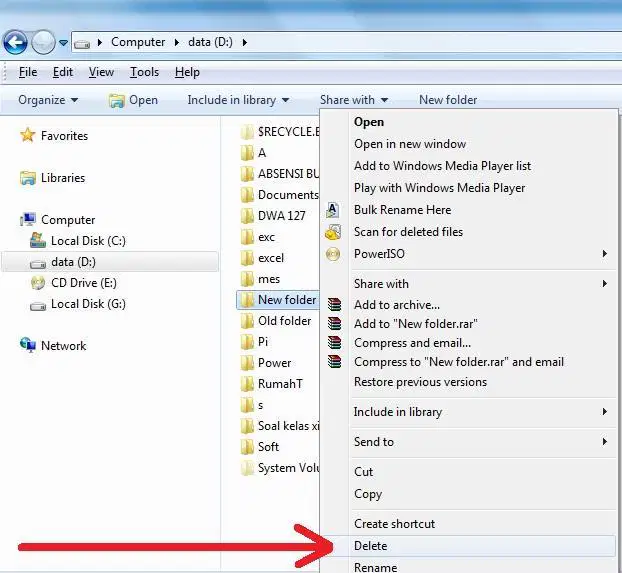Viewport: 622px width, 573px height.
Task: Open the Organize dropdown
Action: (x=48, y=100)
